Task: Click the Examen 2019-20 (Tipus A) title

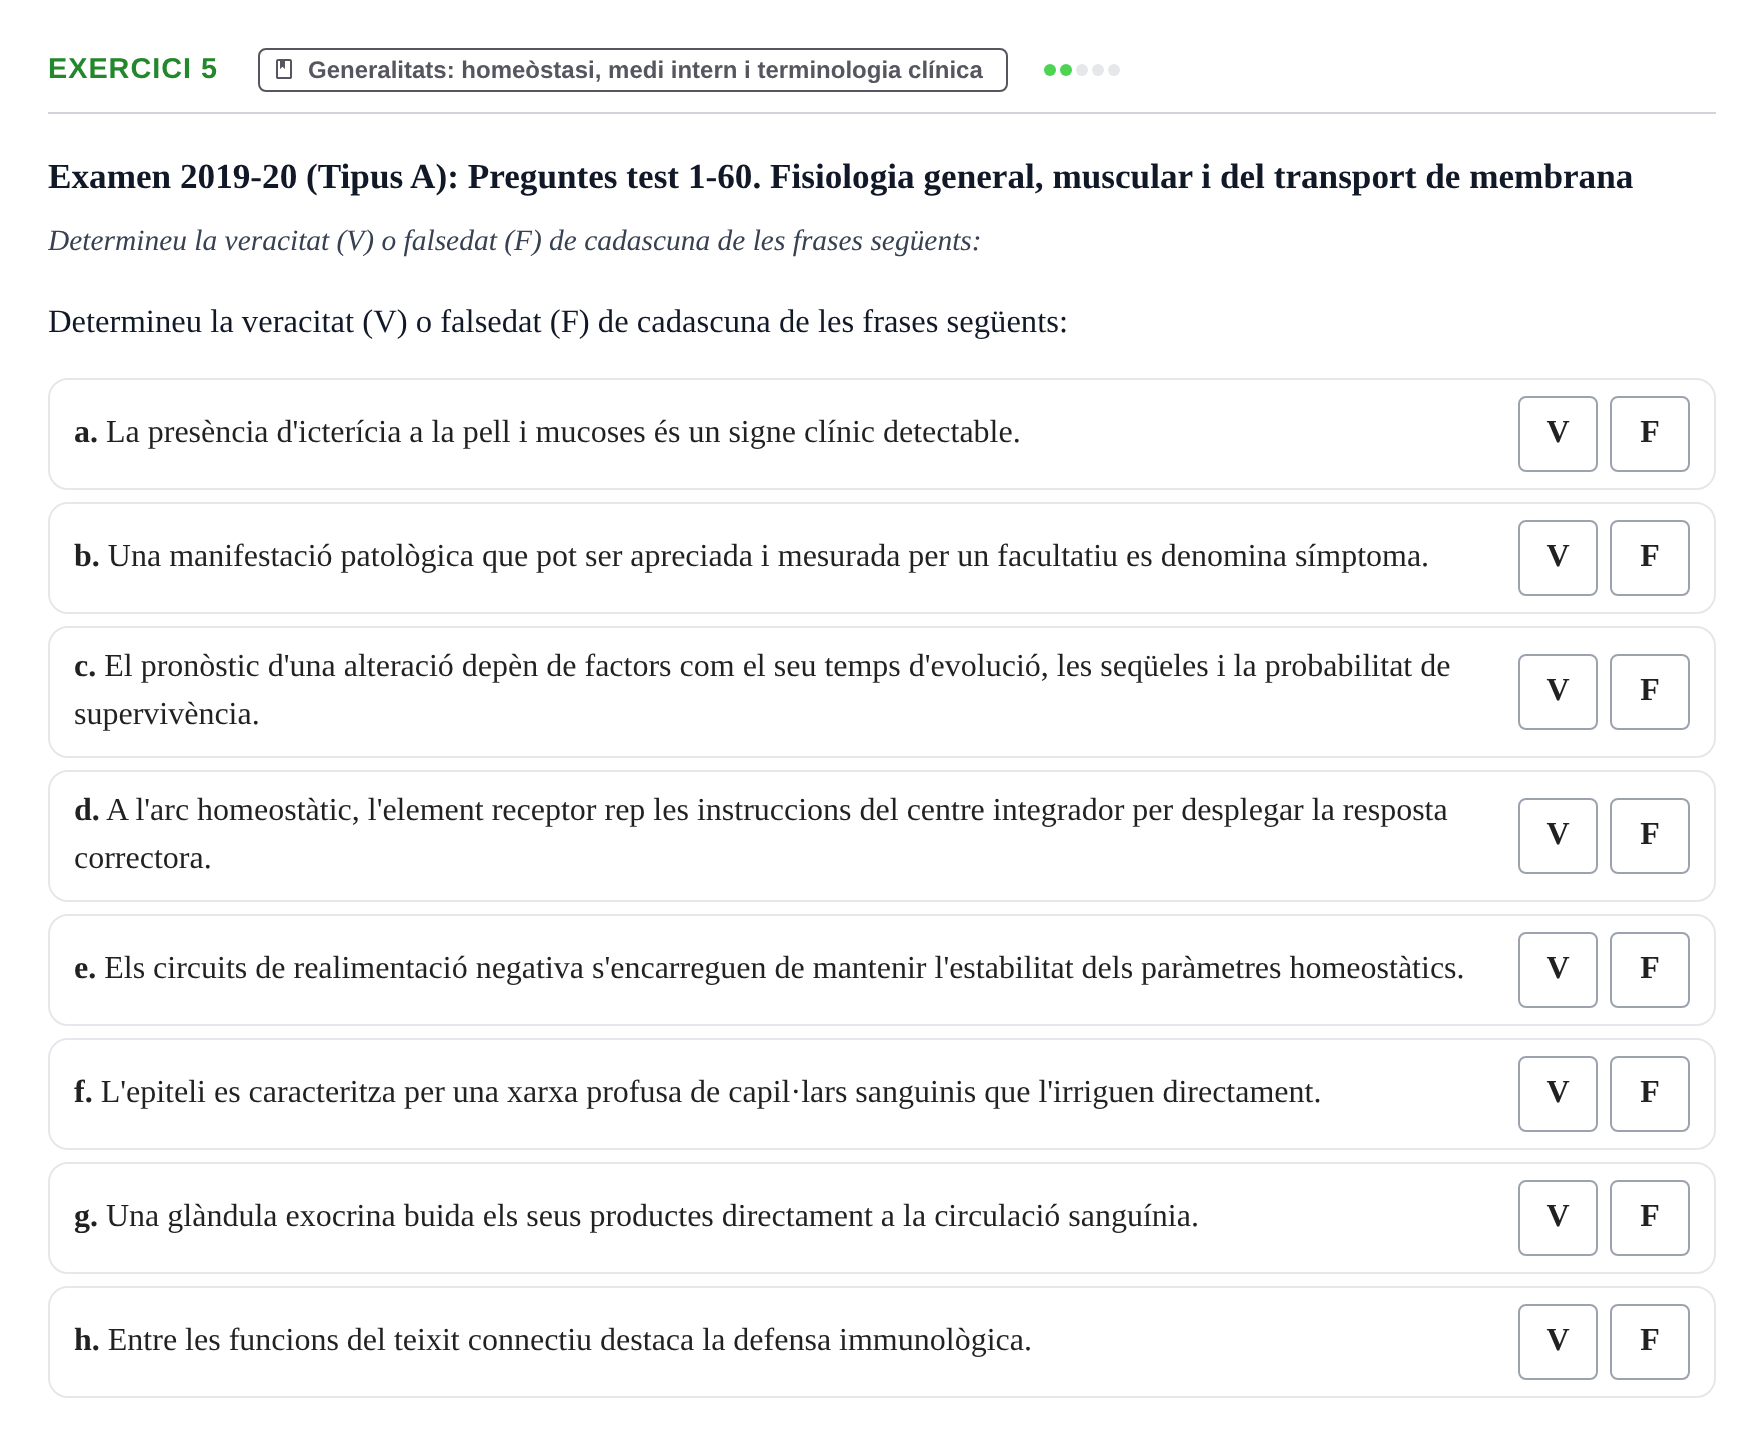Action: 840,177
